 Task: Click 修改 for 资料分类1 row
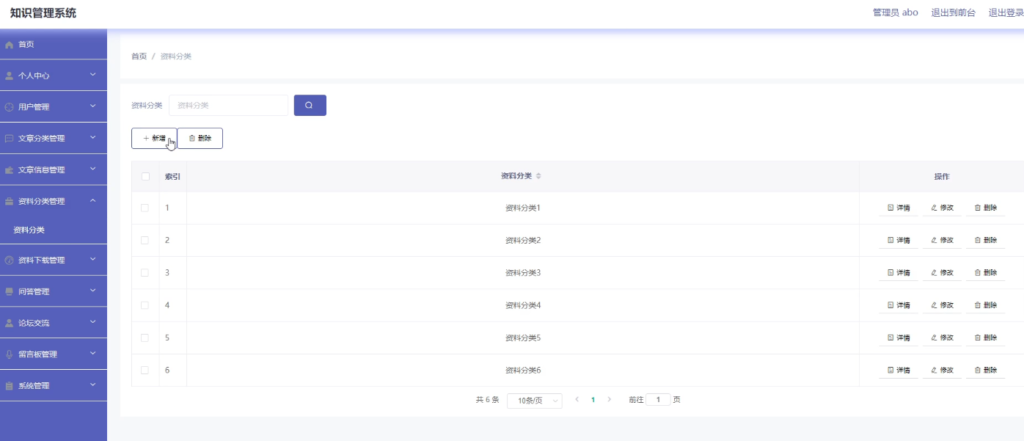tap(942, 208)
